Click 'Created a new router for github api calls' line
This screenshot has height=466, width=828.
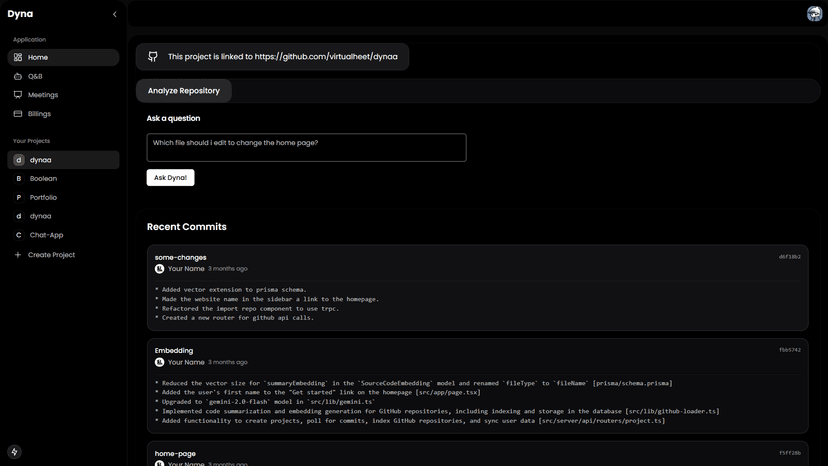coord(234,318)
